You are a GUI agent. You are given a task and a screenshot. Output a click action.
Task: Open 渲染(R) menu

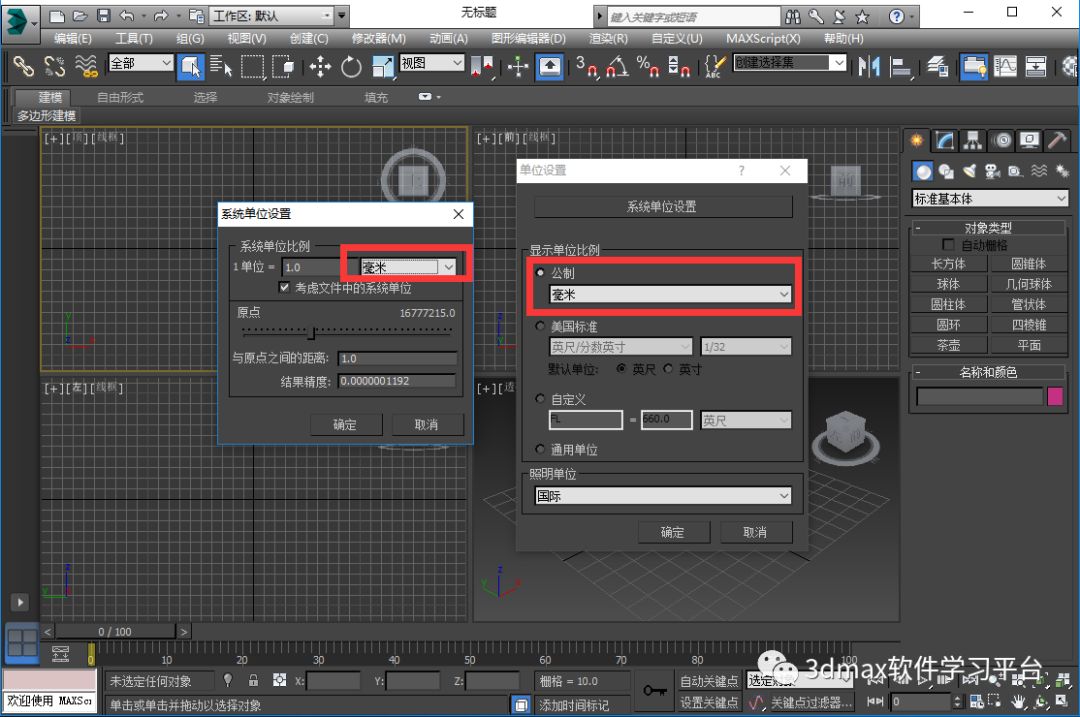click(608, 39)
